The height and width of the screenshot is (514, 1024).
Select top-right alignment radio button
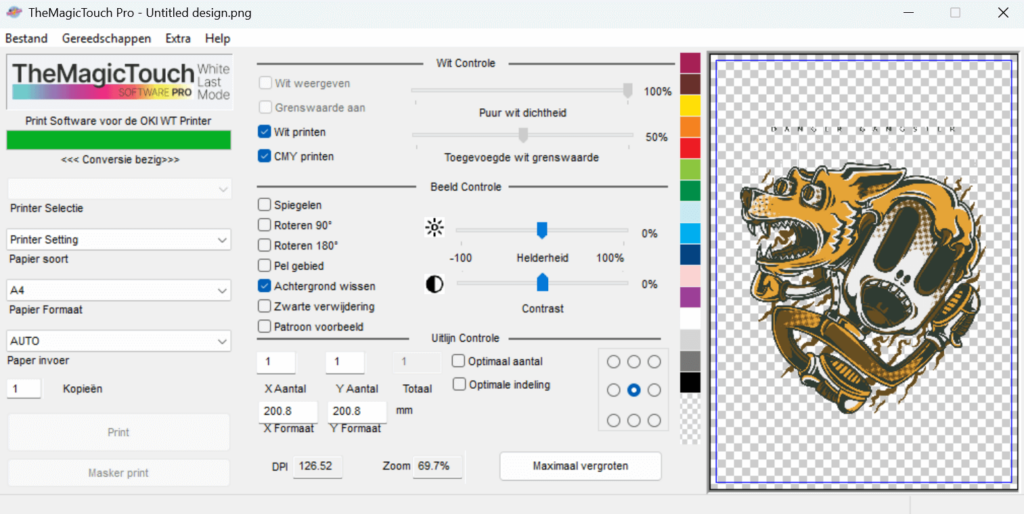[x=654, y=362]
